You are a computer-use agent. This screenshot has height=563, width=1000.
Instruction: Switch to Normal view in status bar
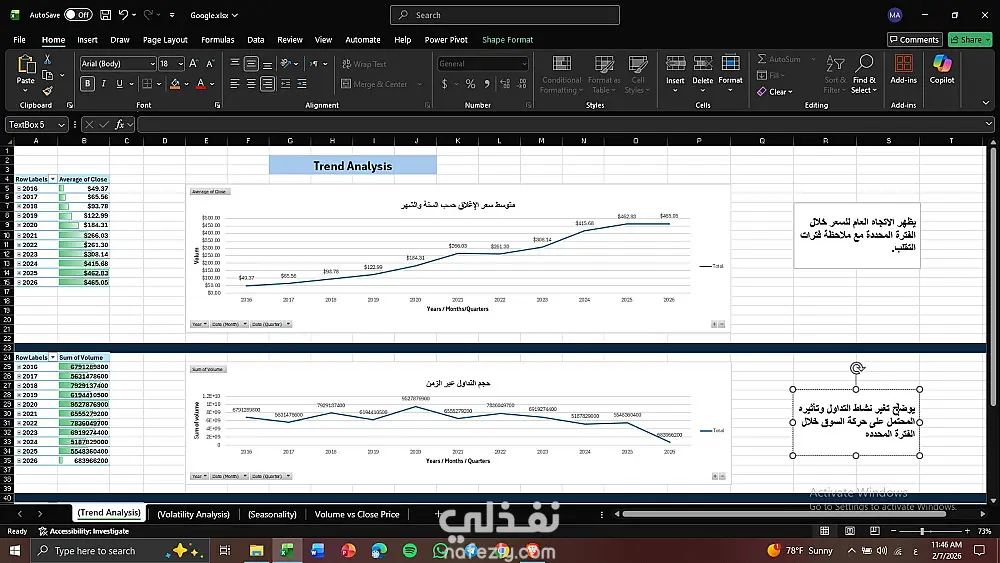(x=825, y=530)
